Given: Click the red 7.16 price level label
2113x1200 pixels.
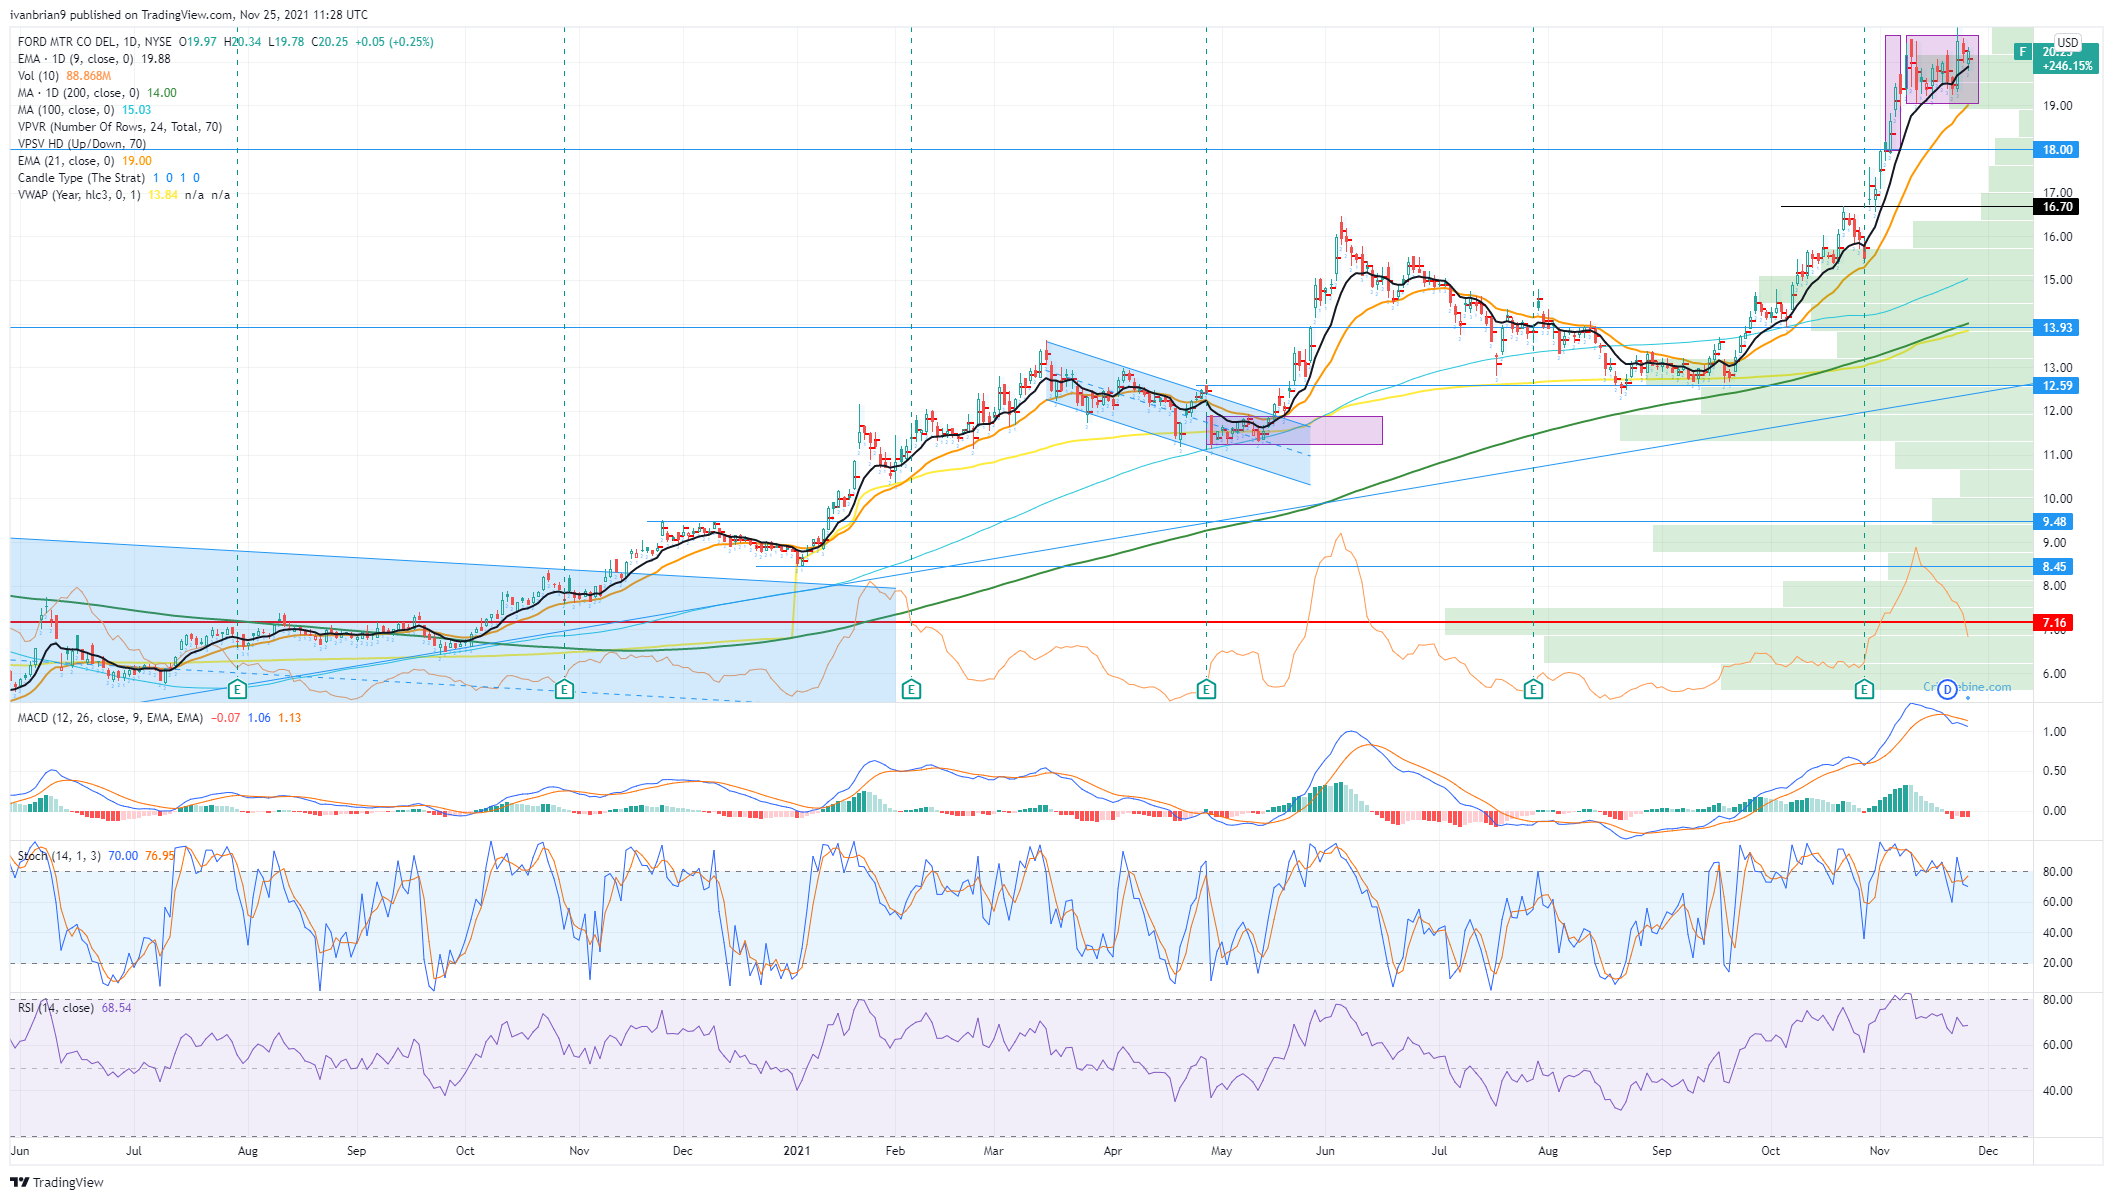Looking at the screenshot, I should tap(2054, 623).
